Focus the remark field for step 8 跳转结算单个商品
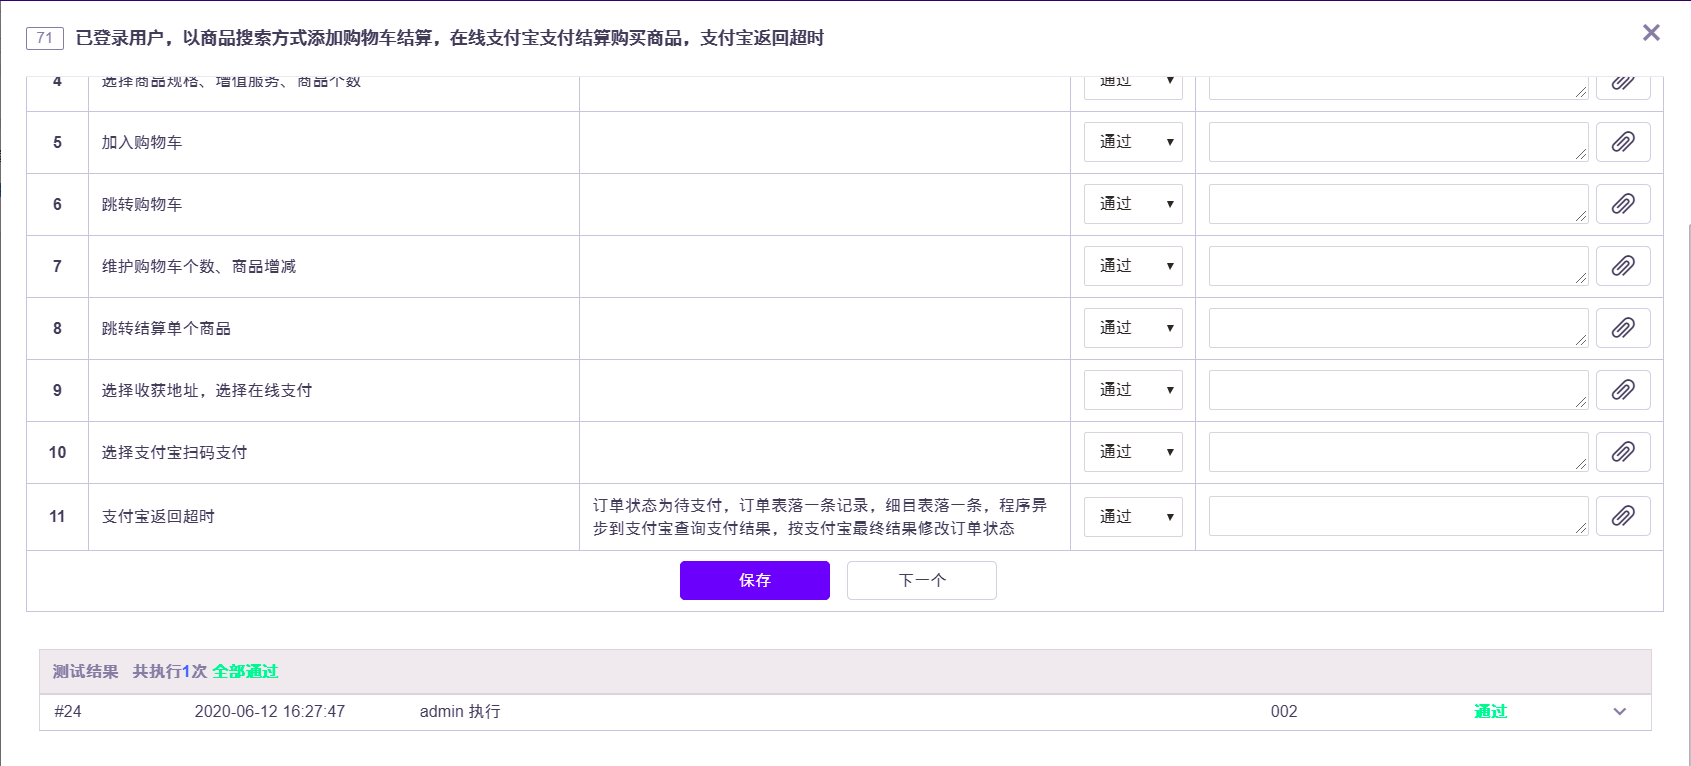 (x=1398, y=328)
